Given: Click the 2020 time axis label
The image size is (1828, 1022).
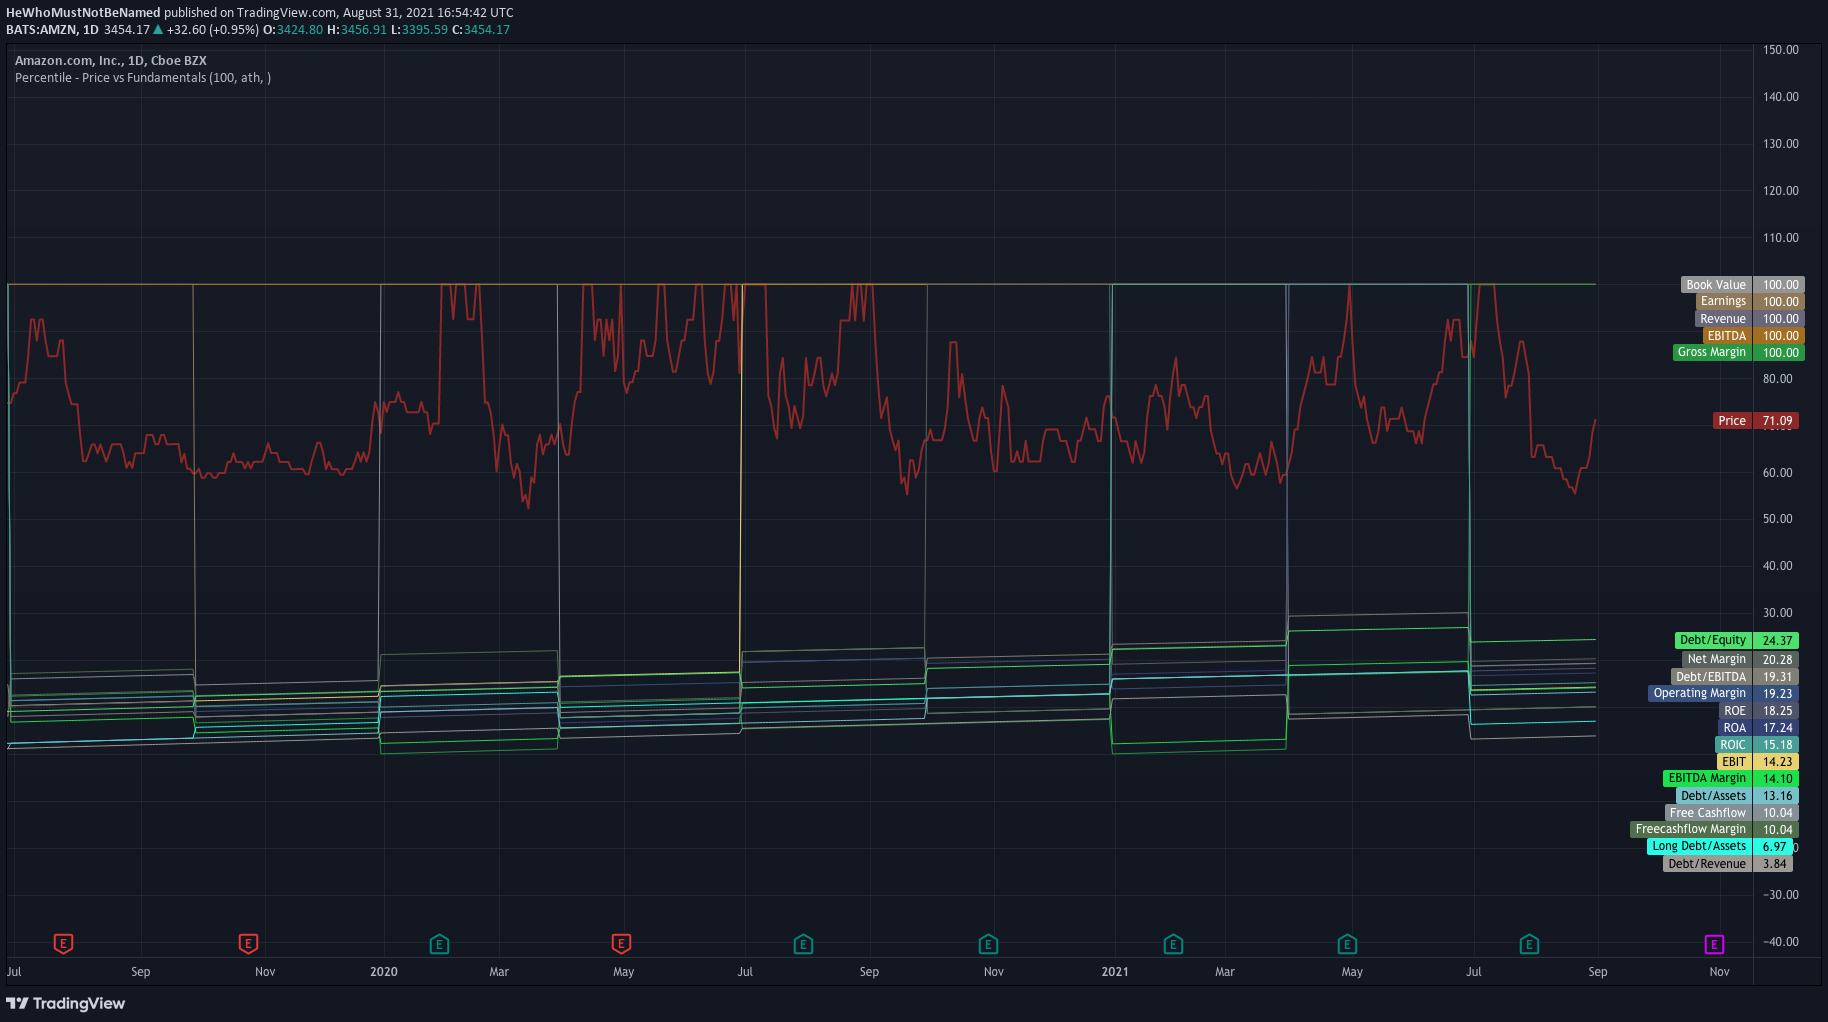Looking at the screenshot, I should click(384, 972).
